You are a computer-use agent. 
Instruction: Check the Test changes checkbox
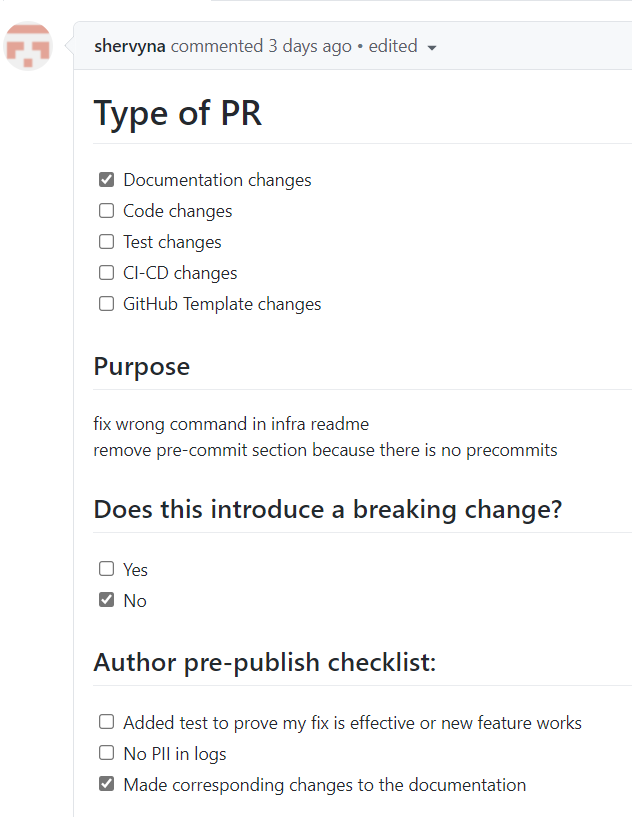pyautogui.click(x=106, y=241)
